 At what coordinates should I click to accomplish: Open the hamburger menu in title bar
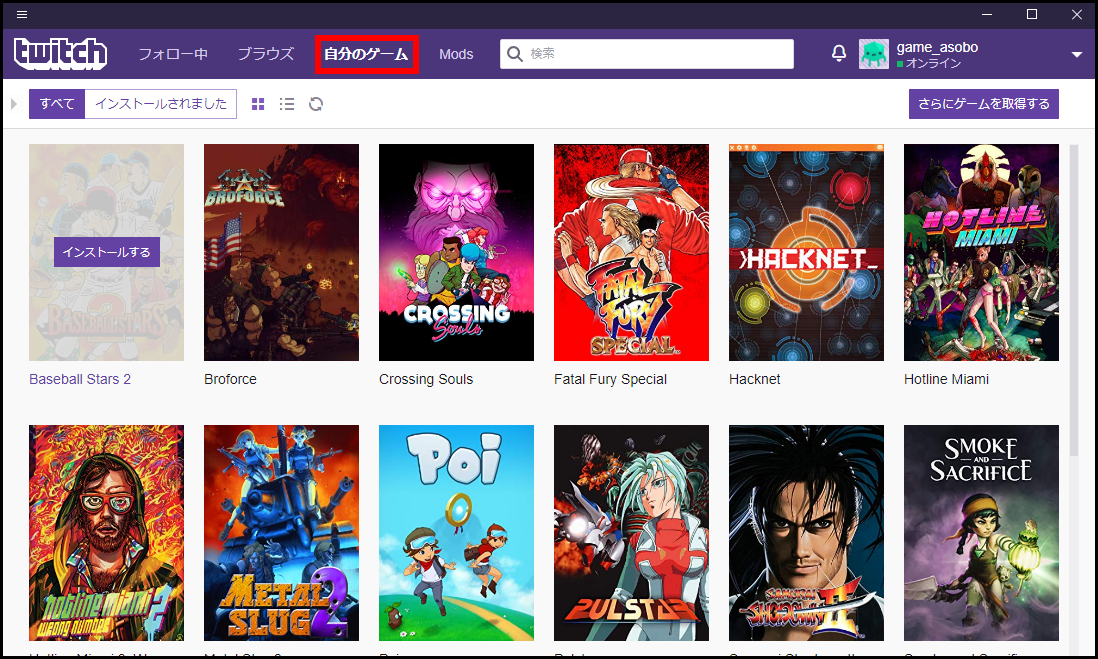click(22, 15)
